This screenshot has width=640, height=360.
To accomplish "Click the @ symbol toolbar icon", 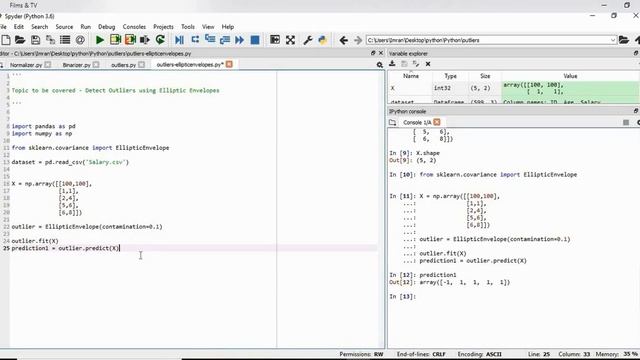I will tap(80, 40).
